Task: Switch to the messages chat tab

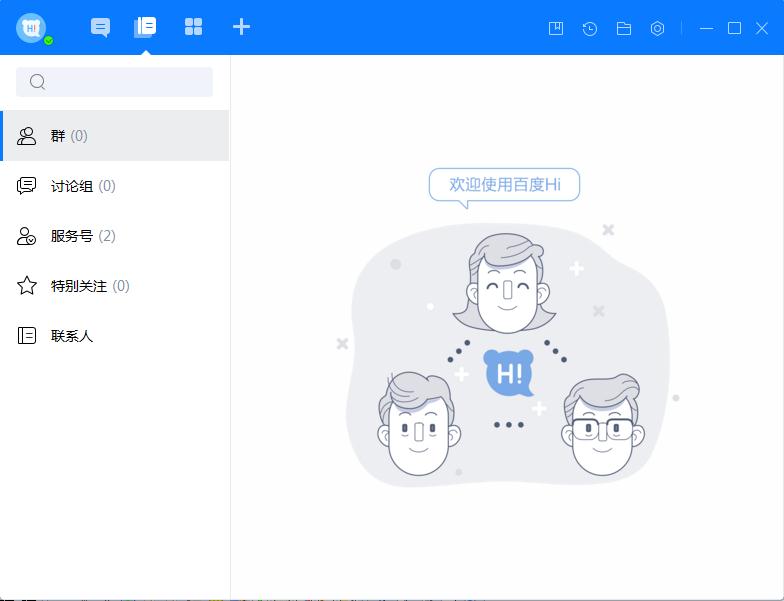Action: coord(100,27)
